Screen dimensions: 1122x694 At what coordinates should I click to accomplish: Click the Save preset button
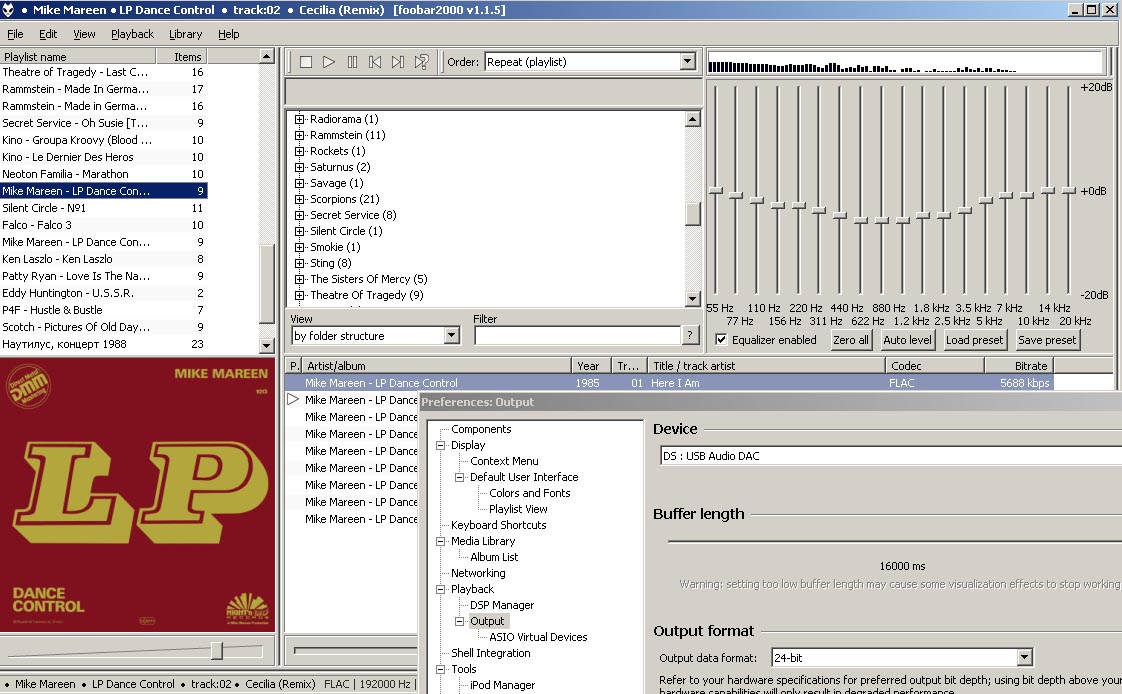(1047, 340)
